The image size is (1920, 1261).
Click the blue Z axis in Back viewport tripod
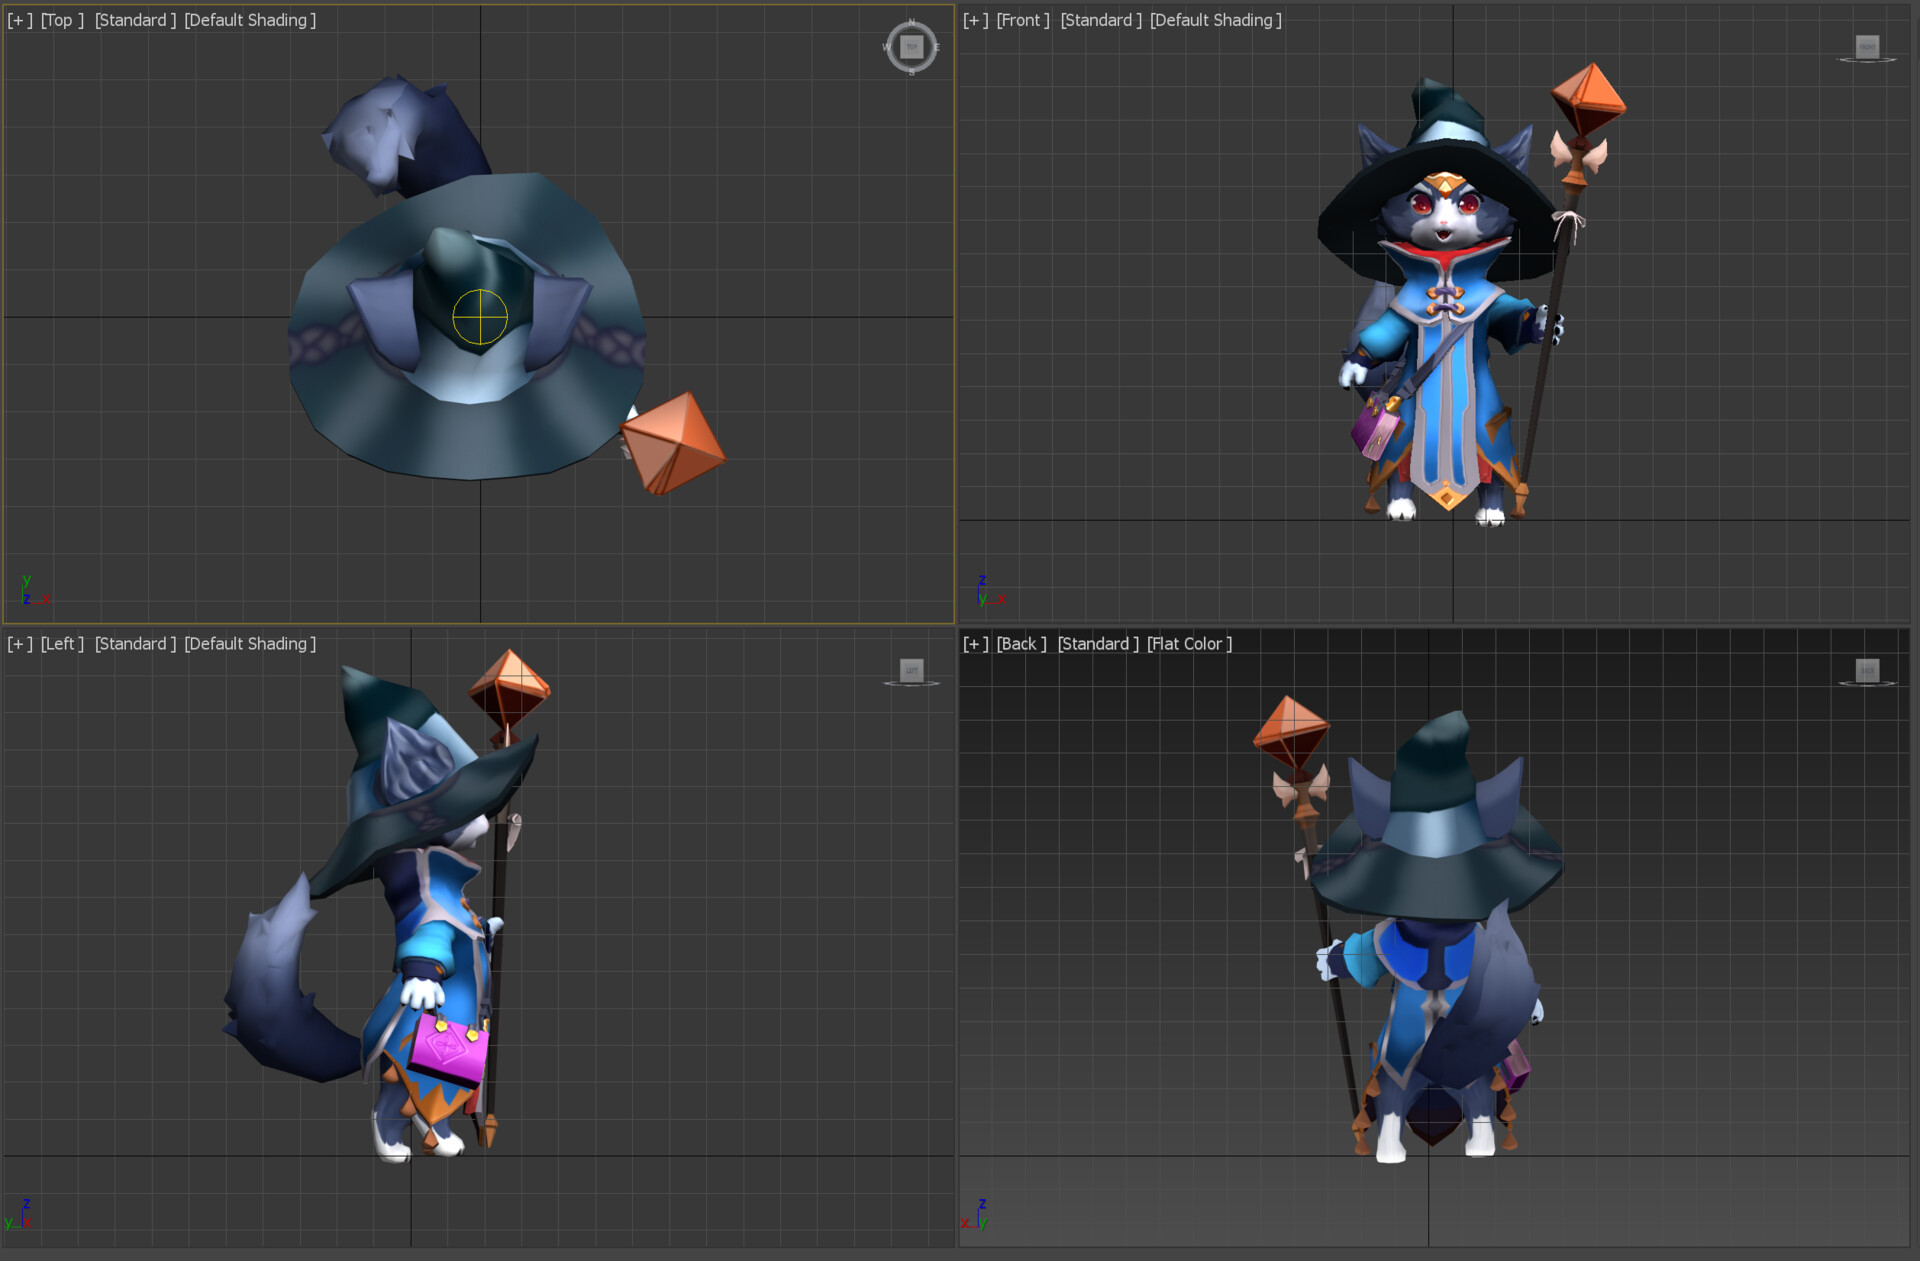(982, 1206)
